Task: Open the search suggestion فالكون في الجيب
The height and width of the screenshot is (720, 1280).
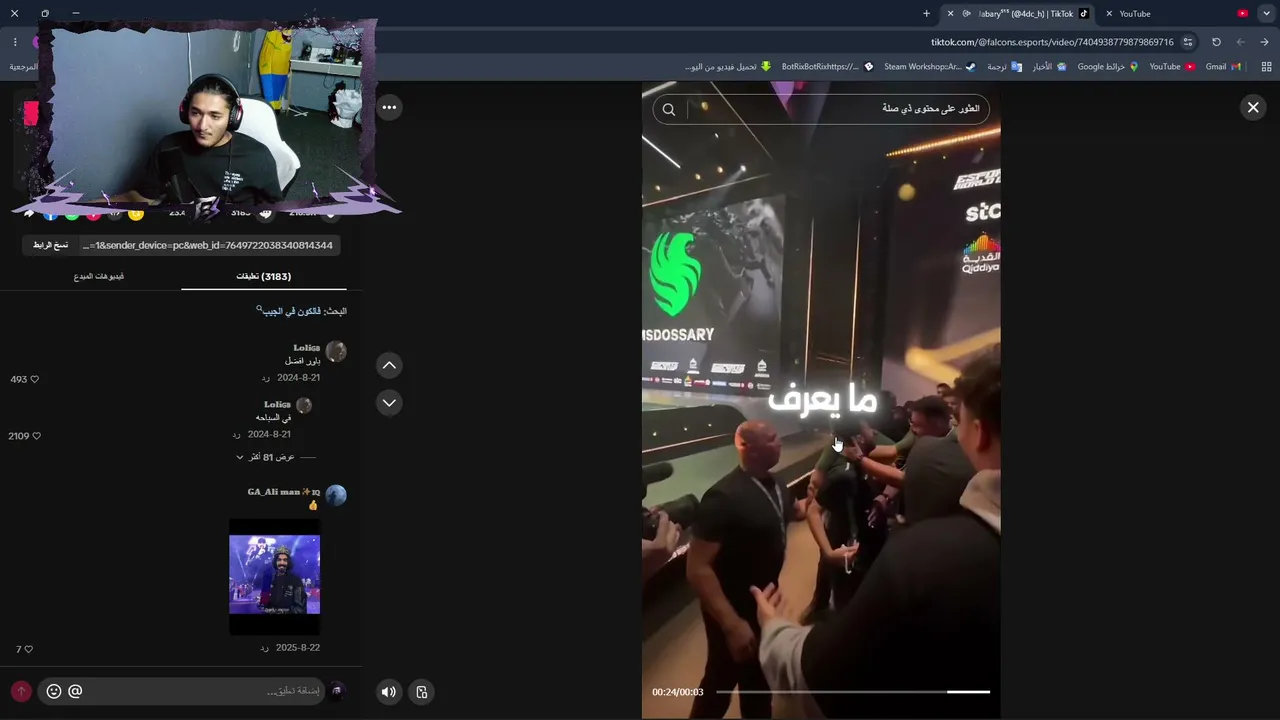Action: 301,311
